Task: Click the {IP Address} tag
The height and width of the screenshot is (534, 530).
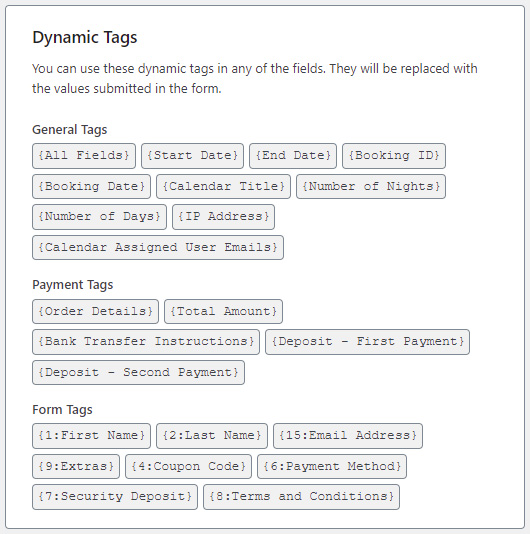Action: (223, 217)
